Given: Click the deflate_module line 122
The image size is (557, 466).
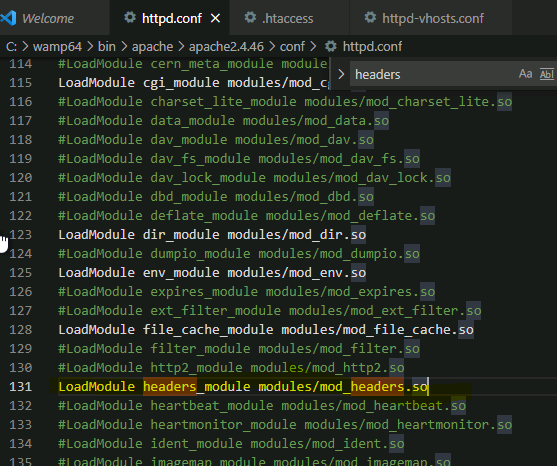Looking at the screenshot, I should (247, 216).
